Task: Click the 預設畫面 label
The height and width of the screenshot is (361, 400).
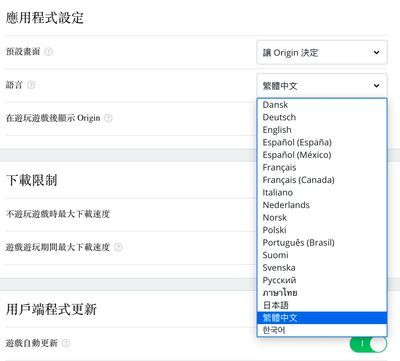Action: coord(23,52)
